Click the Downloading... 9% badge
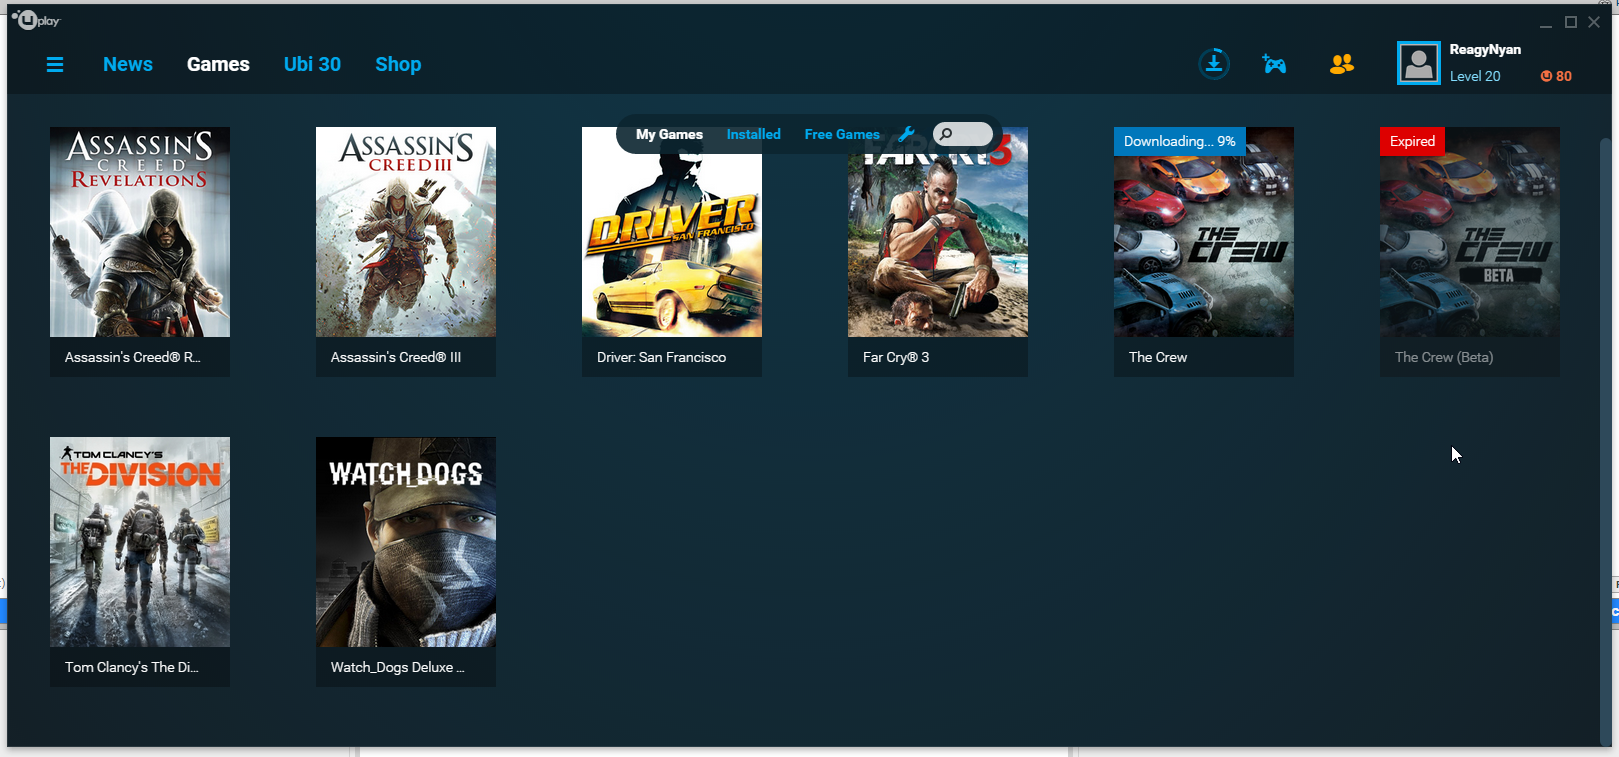1619x757 pixels. click(1179, 141)
